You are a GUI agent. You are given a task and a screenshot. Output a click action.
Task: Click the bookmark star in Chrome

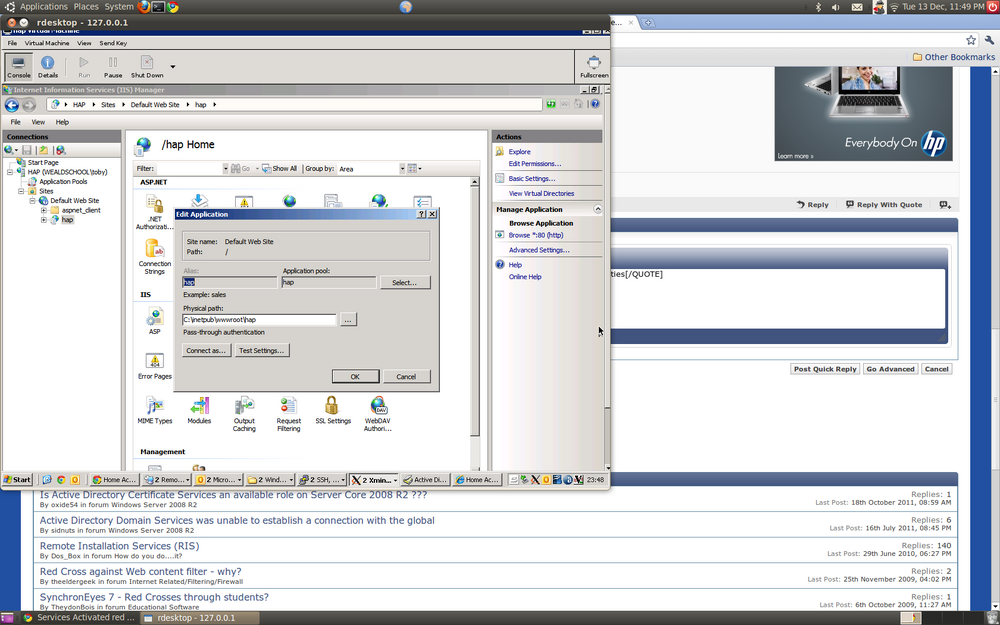click(971, 40)
